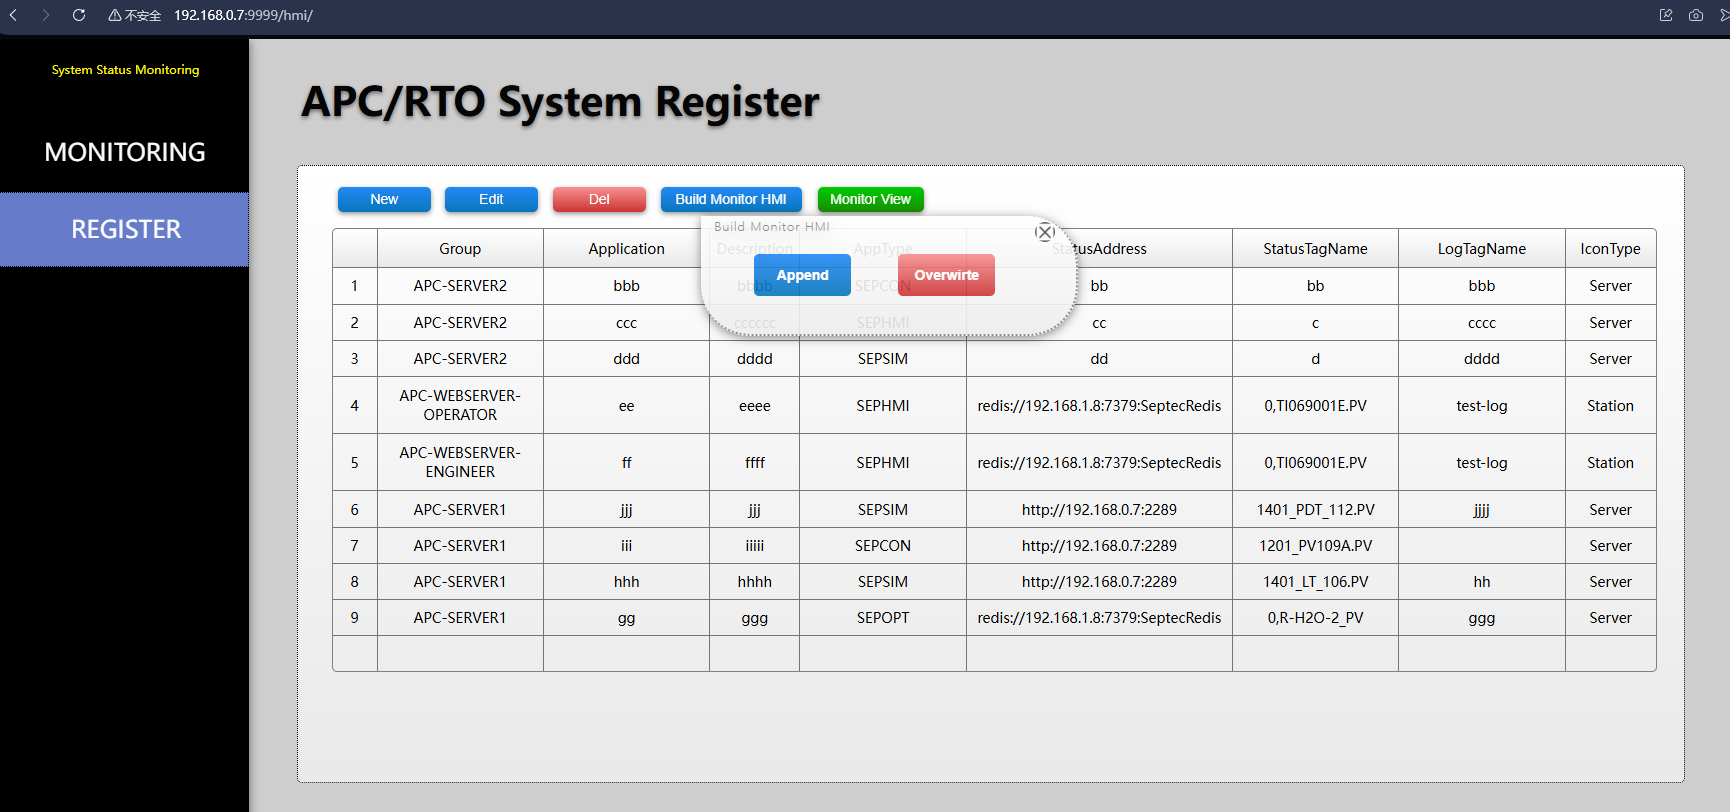This screenshot has width=1730, height=812.
Task: Open the green Monitor View button
Action: click(x=870, y=199)
